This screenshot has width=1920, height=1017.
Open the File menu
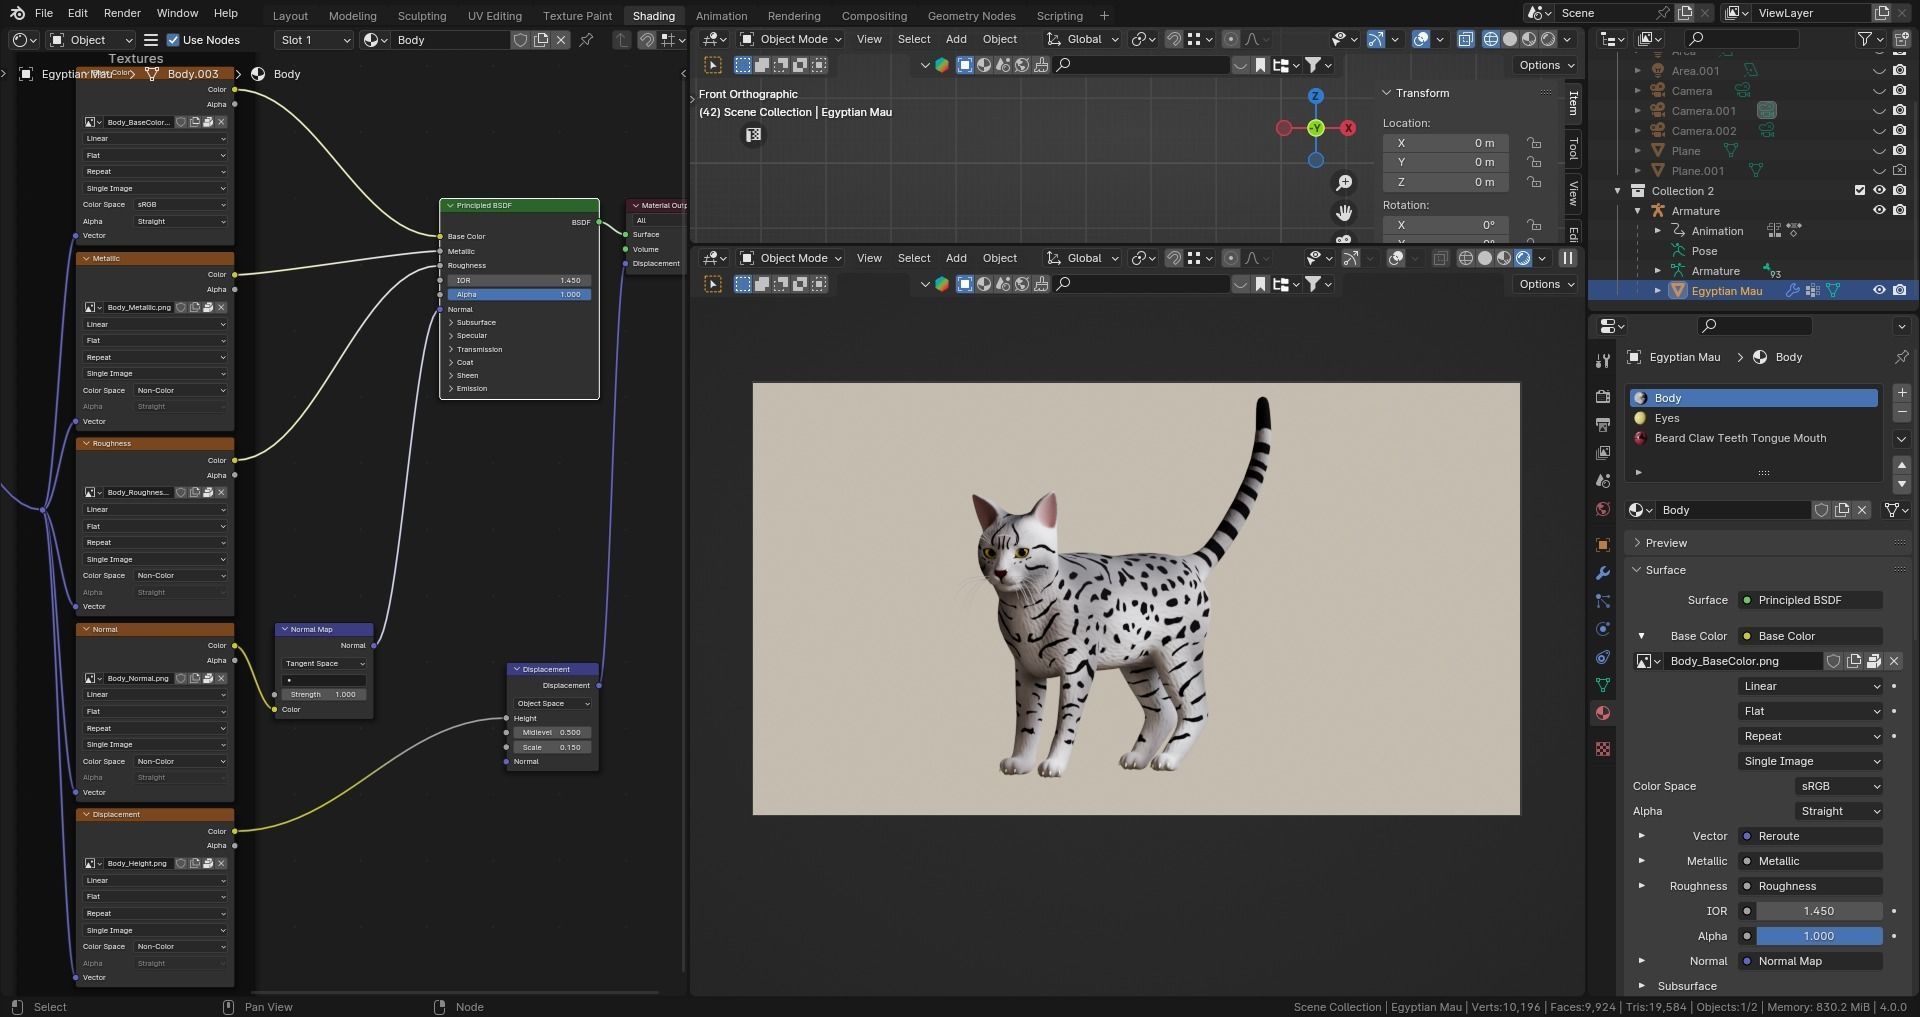point(43,13)
